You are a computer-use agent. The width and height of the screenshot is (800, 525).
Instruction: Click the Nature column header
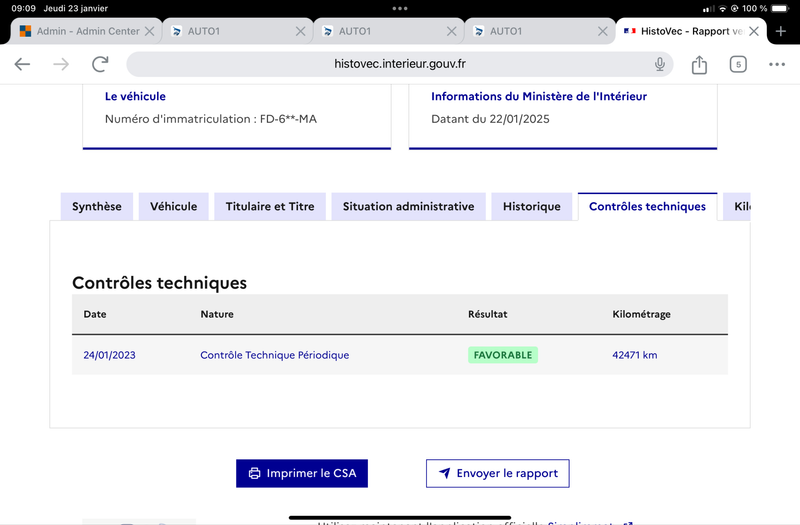click(x=217, y=314)
